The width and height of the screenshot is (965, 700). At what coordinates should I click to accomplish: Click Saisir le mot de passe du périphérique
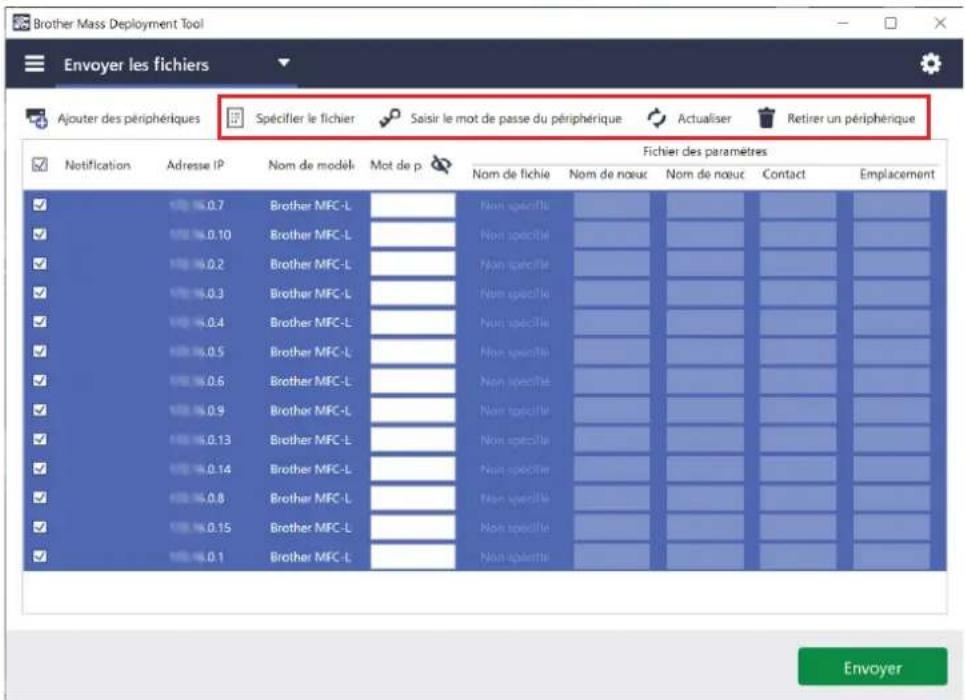coord(516,118)
